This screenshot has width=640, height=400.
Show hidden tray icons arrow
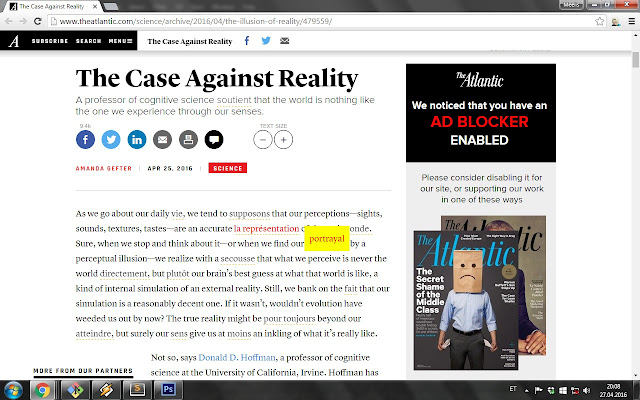(527, 391)
